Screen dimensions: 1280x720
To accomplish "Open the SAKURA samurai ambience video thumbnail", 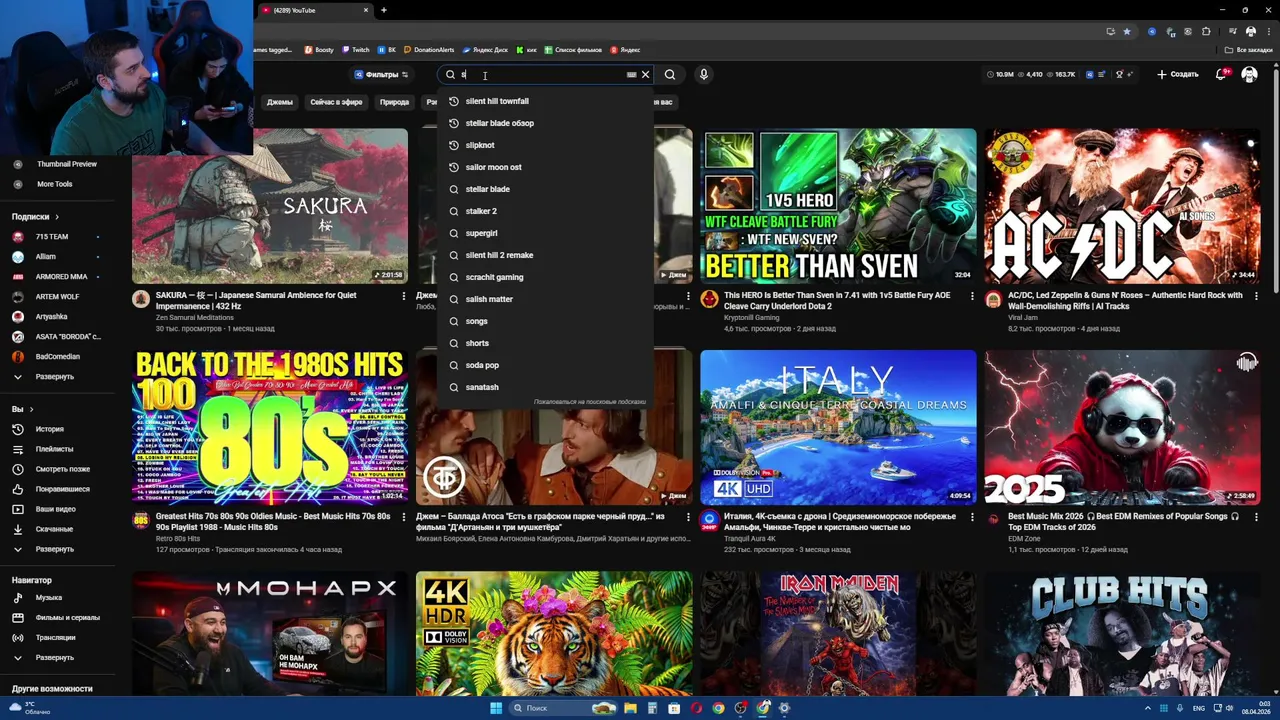I will [270, 206].
